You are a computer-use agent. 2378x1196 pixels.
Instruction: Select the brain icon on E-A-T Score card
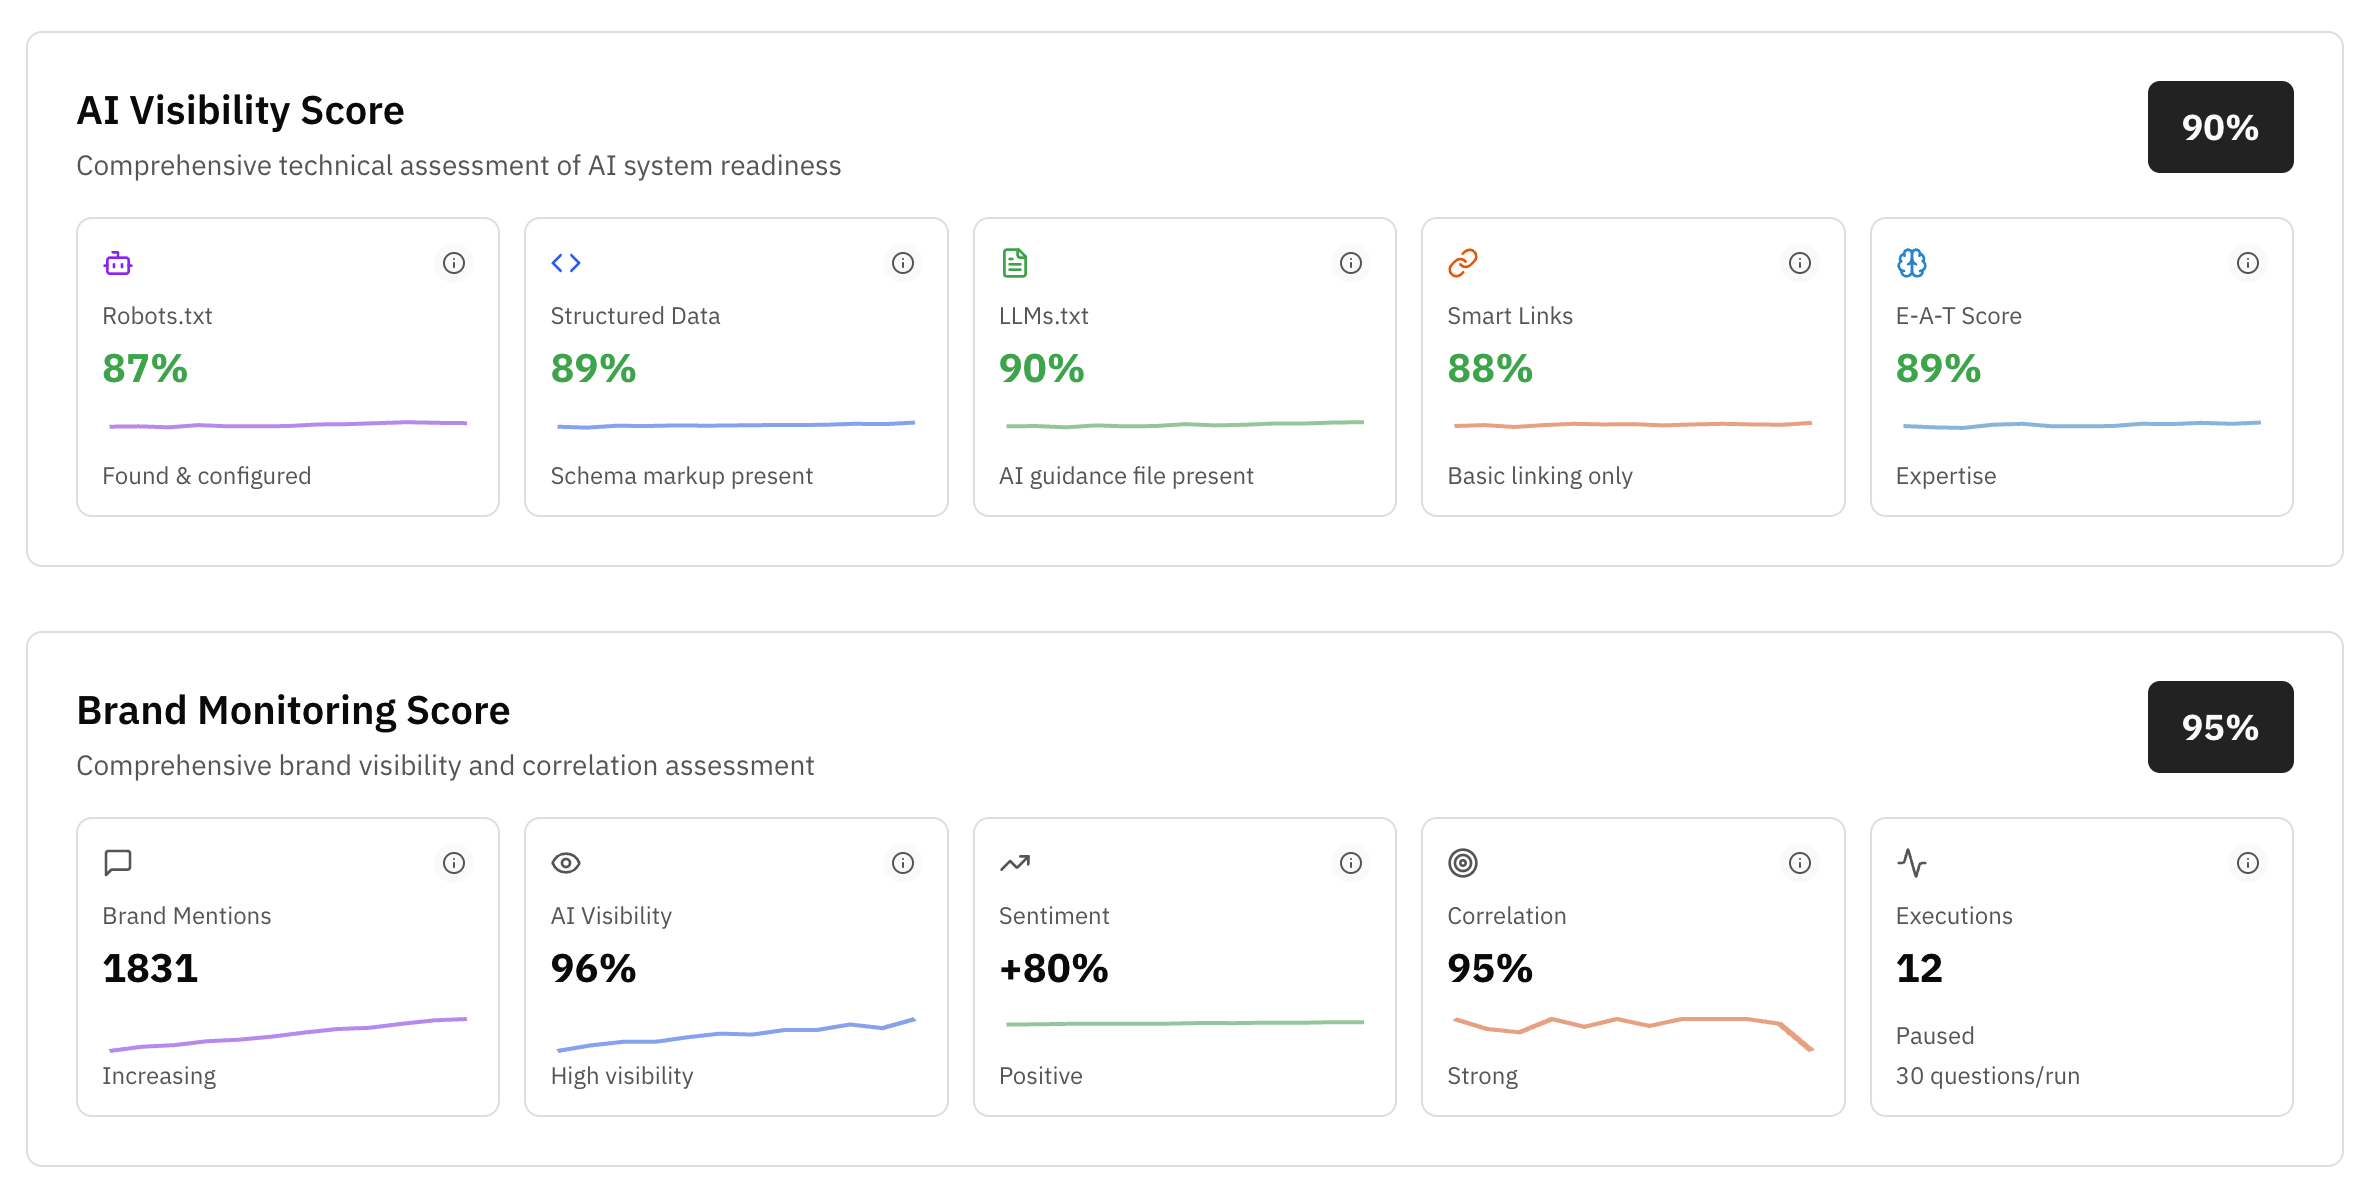pyautogui.click(x=1911, y=263)
